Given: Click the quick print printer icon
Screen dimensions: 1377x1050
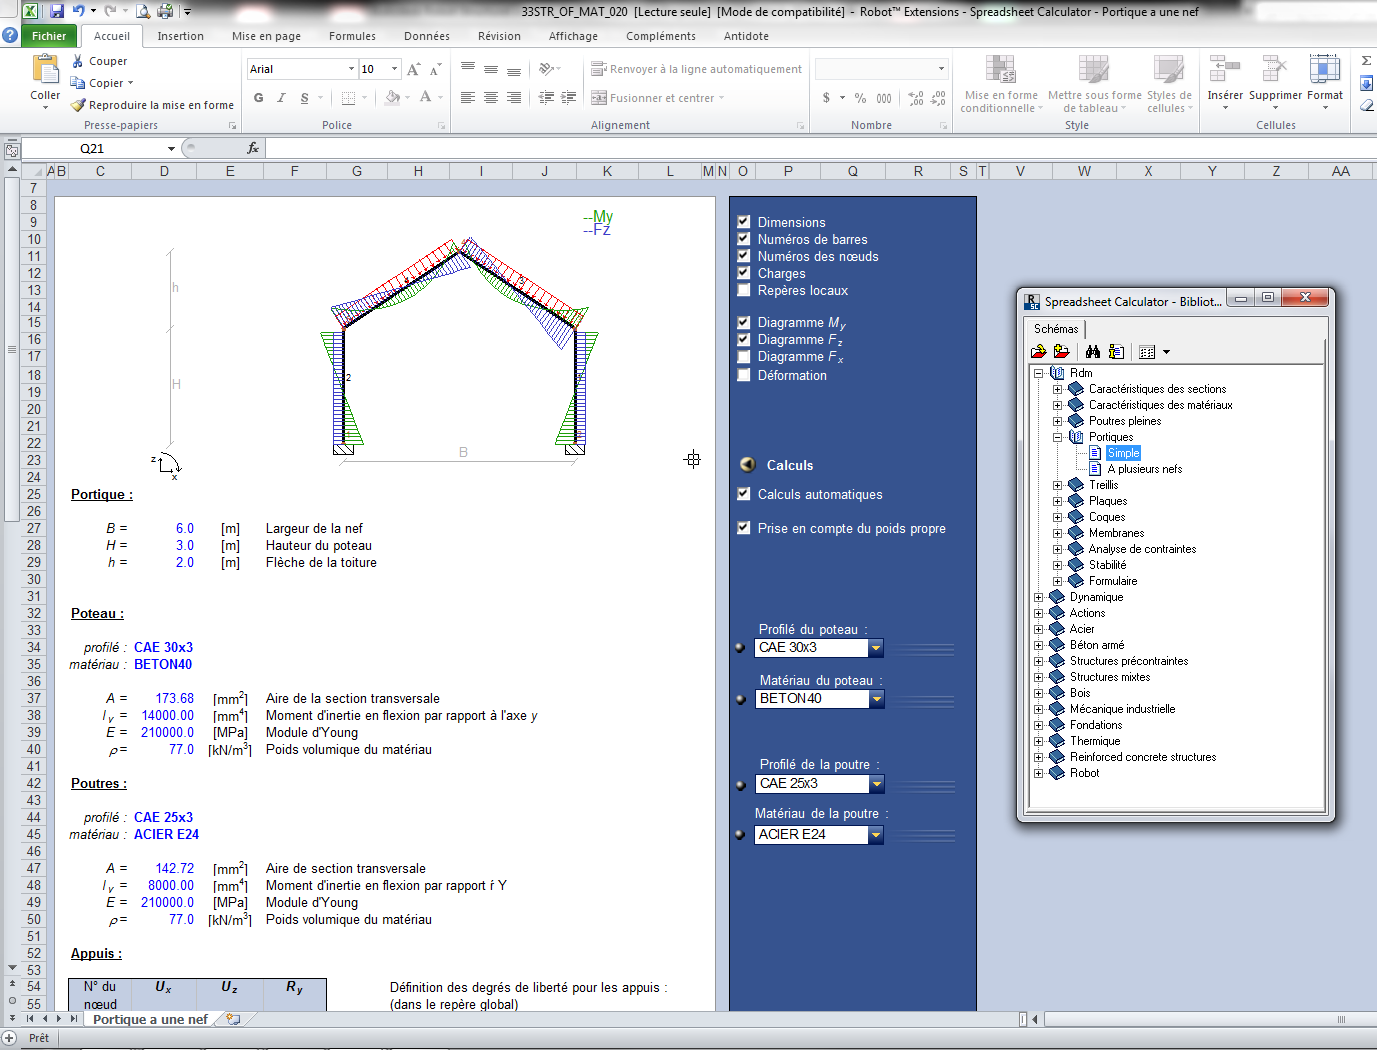Looking at the screenshot, I should click(x=165, y=11).
